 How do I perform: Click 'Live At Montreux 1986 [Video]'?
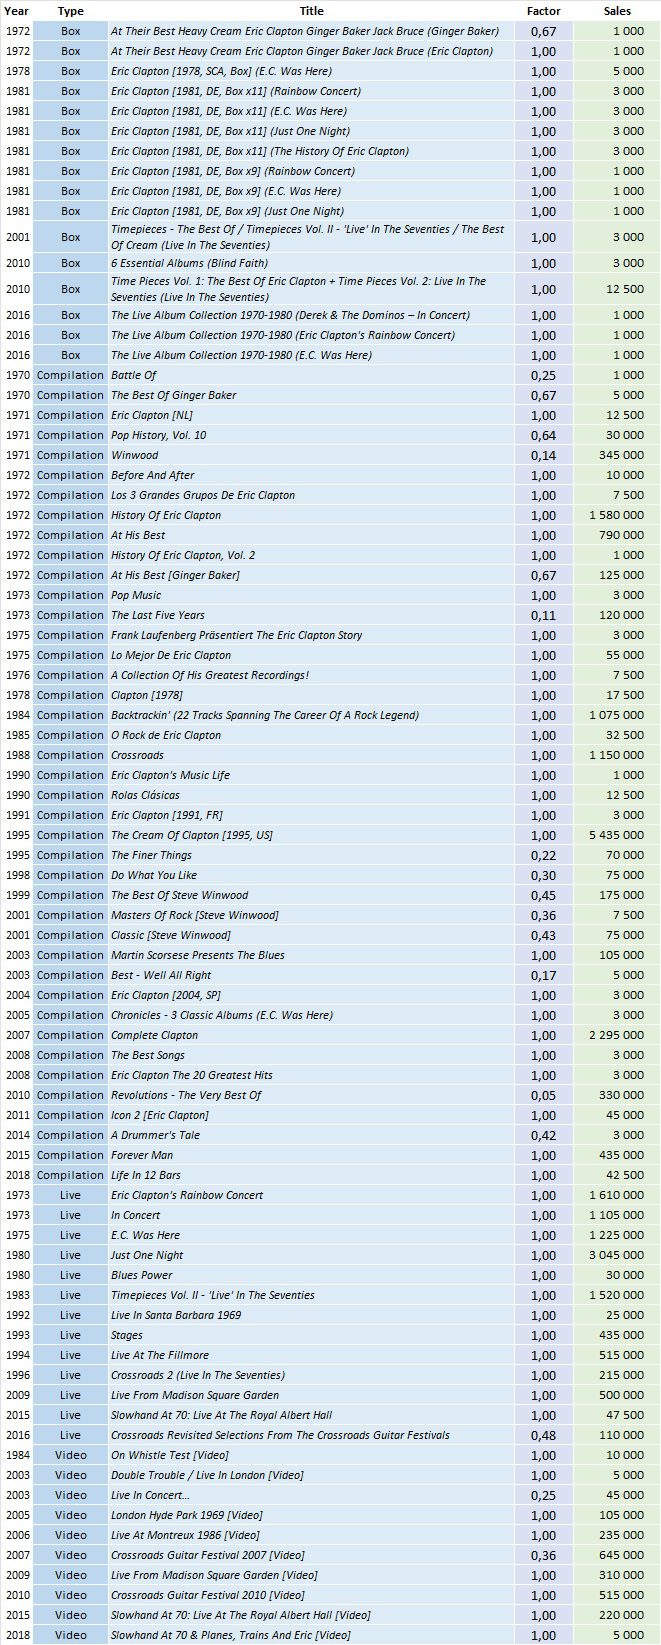click(x=185, y=1535)
